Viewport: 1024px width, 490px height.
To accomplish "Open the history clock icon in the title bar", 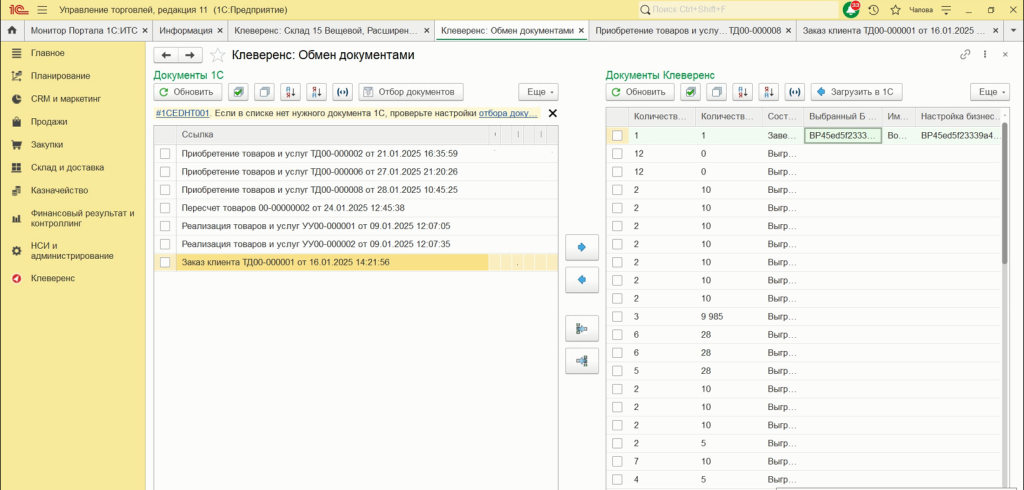I will click(873, 10).
